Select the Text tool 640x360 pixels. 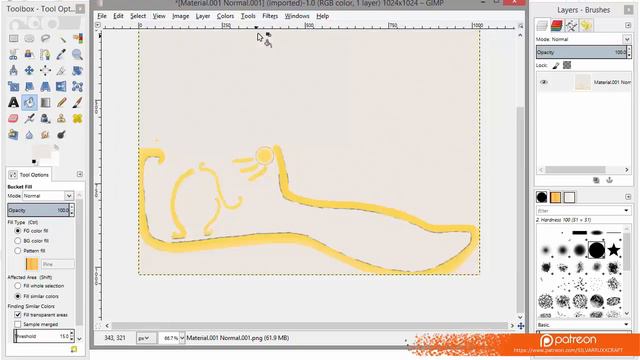[x=13, y=102]
